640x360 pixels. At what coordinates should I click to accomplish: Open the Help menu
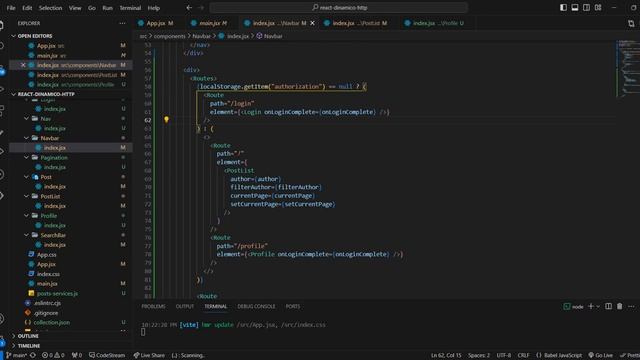pos(153,8)
